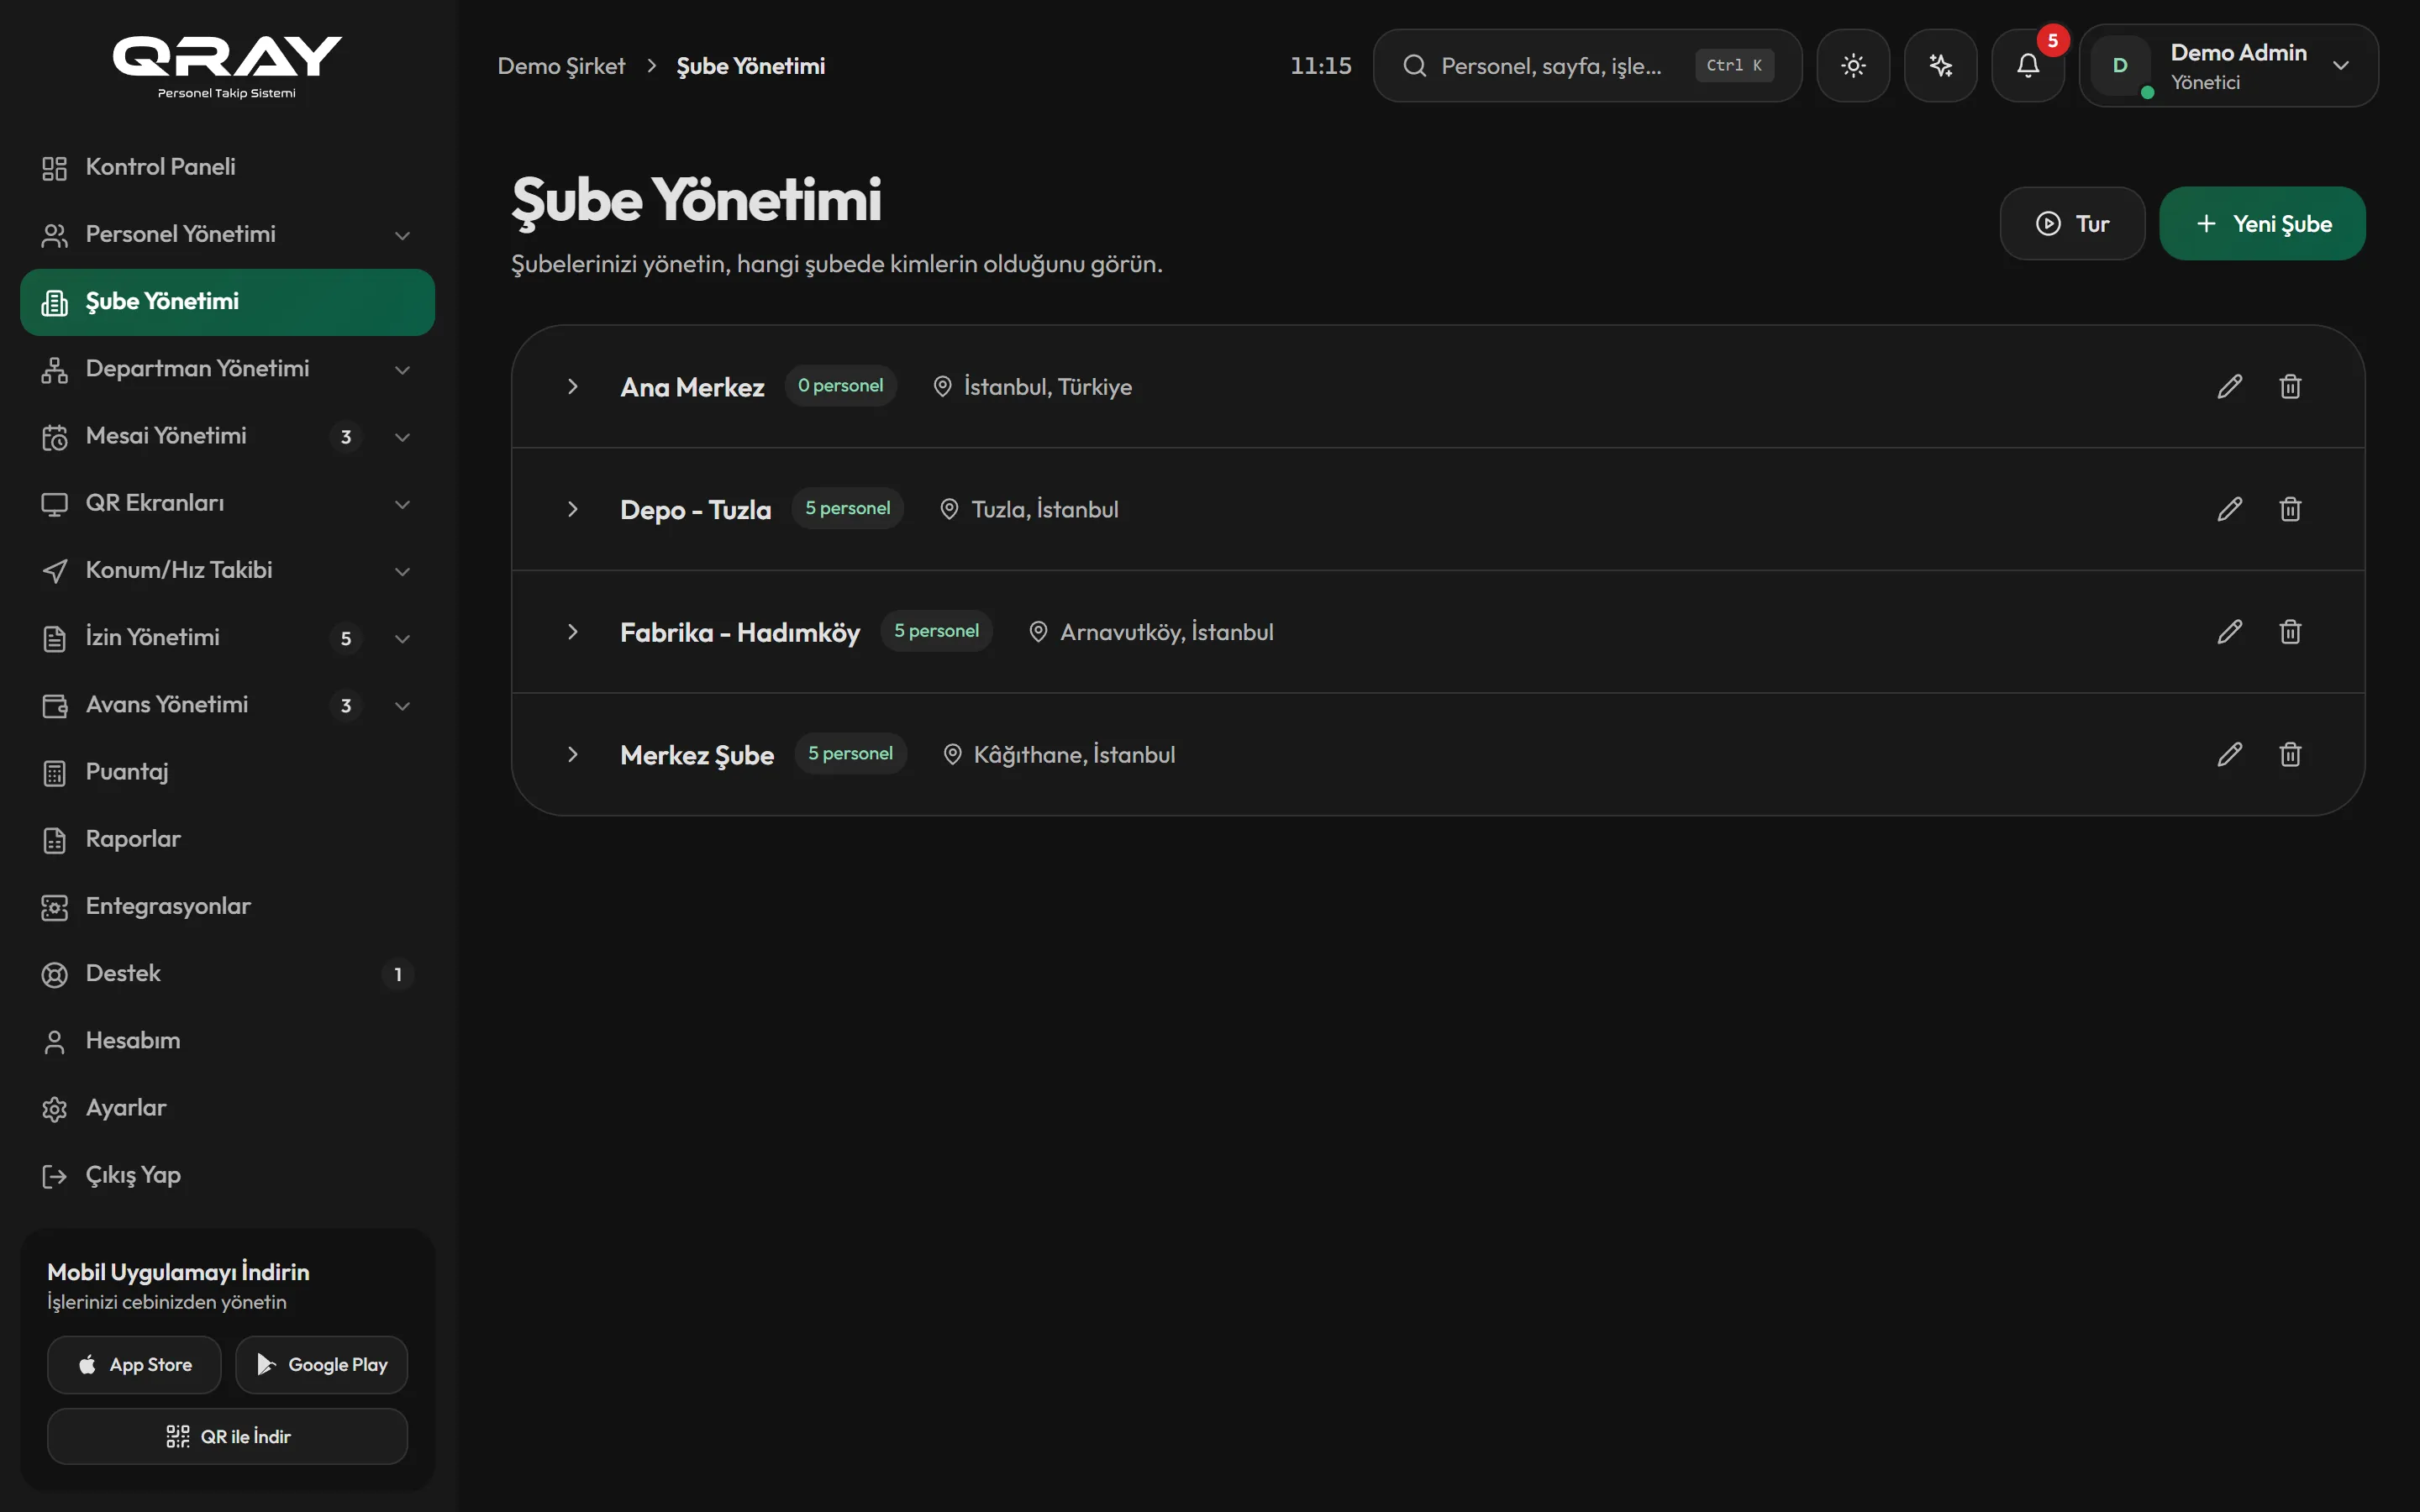The height and width of the screenshot is (1512, 2420).
Task: Start the Tur guided tour
Action: tap(2072, 224)
